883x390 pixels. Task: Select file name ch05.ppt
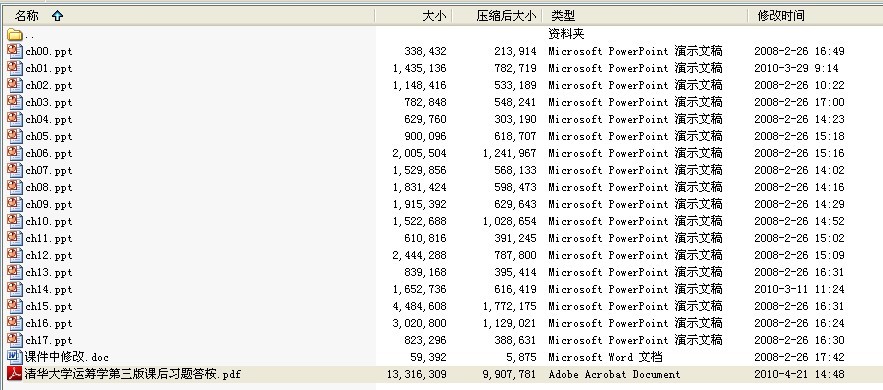(48, 136)
